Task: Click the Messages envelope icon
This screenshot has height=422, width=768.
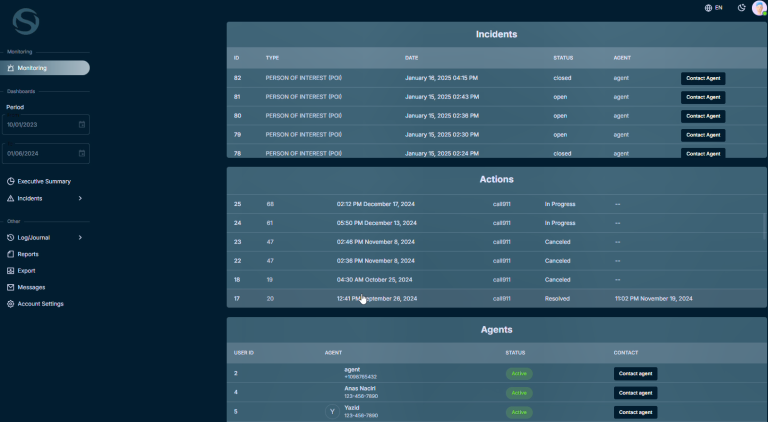Action: click(10, 287)
